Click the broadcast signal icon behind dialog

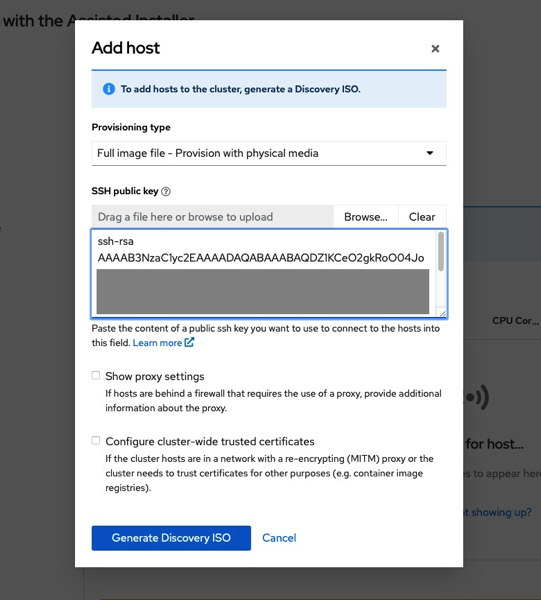[x=476, y=397]
